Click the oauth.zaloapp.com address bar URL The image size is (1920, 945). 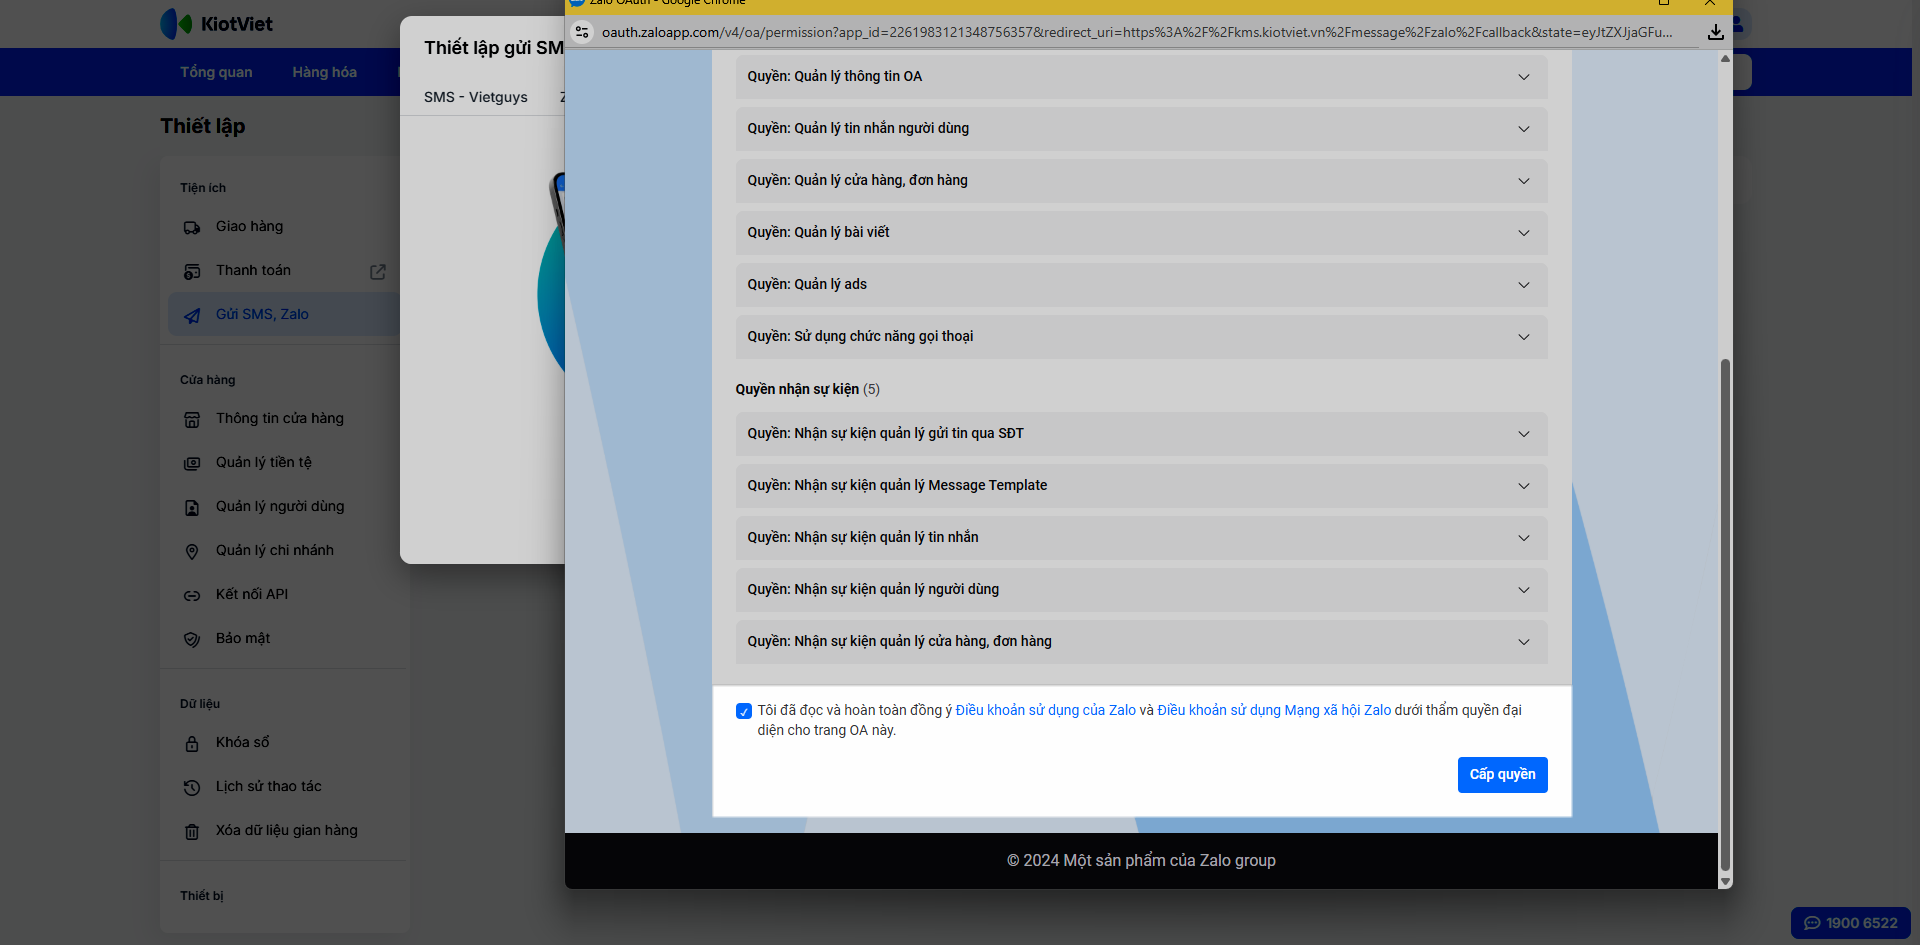pyautogui.click(x=1136, y=32)
